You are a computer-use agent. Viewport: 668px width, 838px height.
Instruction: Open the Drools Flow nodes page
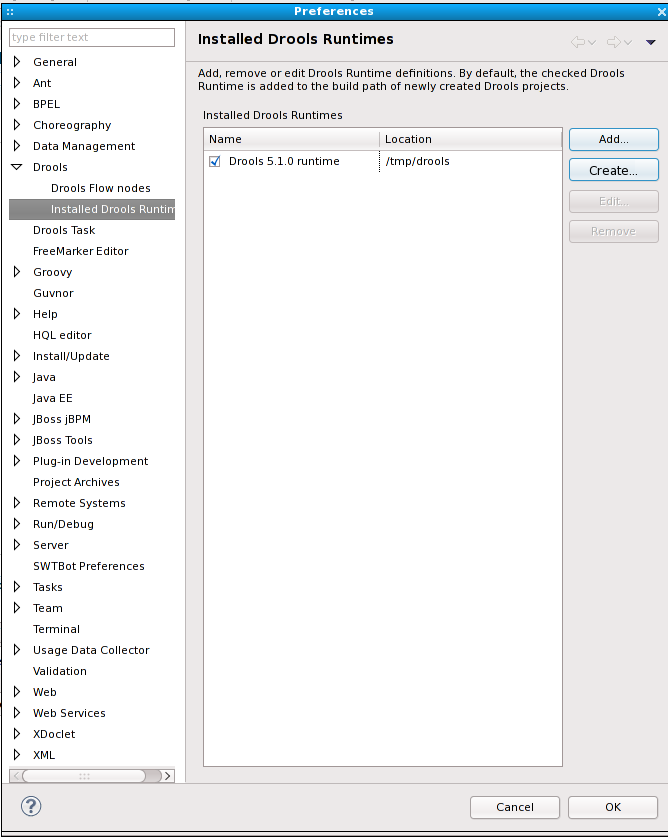coord(100,188)
